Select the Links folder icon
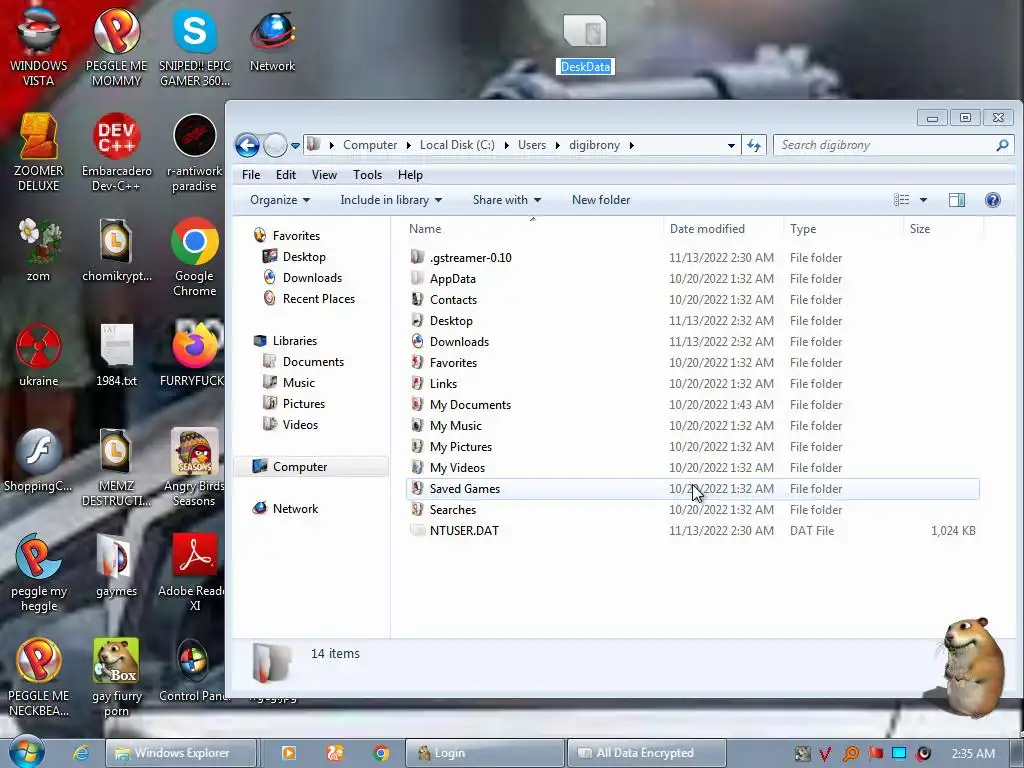 coord(417,383)
